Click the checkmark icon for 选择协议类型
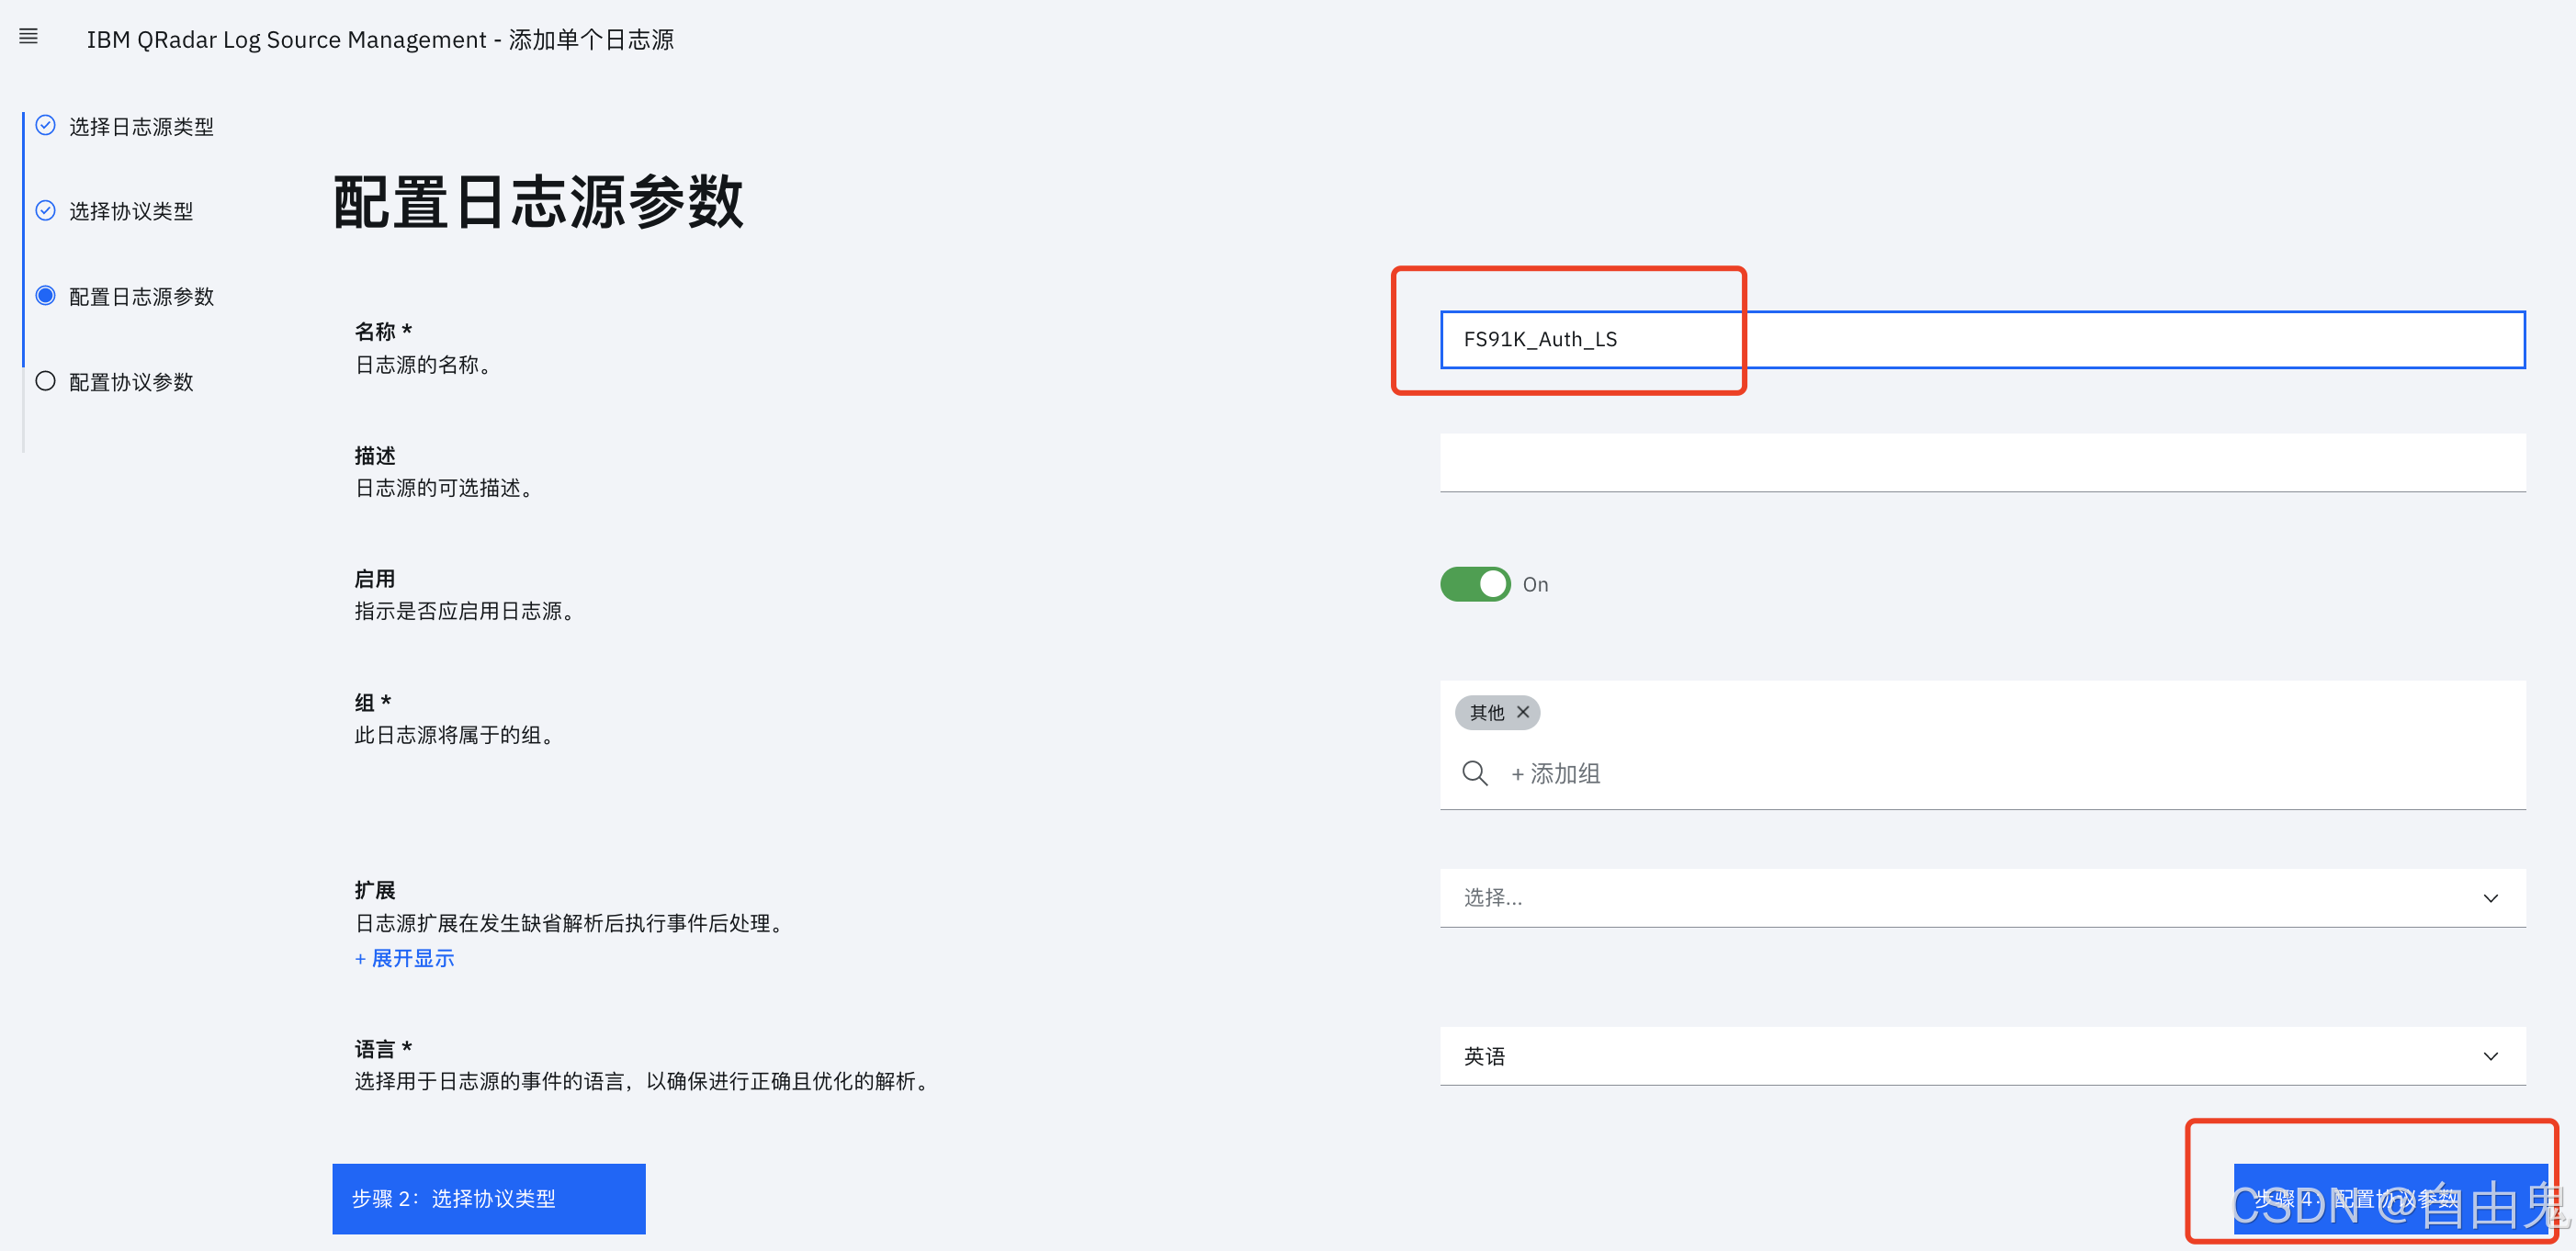This screenshot has width=2576, height=1251. coord(45,210)
